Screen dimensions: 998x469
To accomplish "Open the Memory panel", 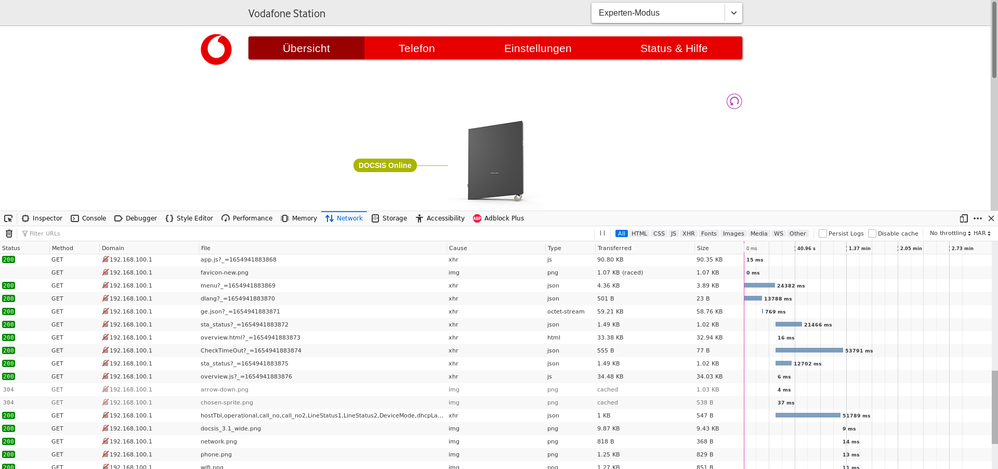I will [299, 218].
